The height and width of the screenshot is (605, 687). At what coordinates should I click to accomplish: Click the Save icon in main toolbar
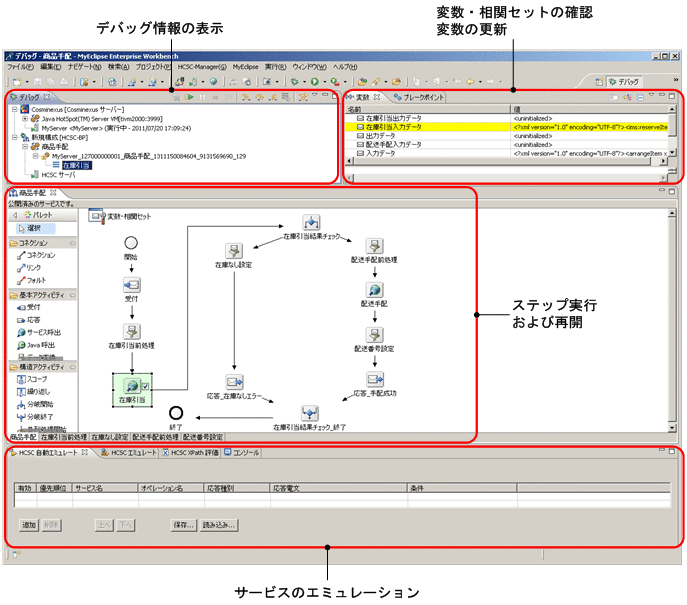click(37, 81)
